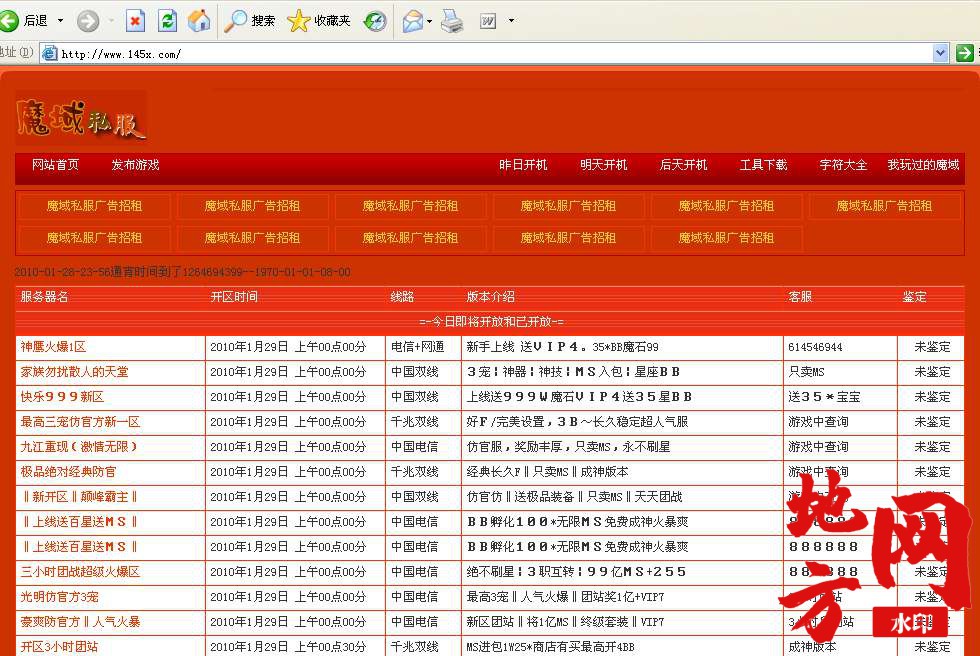Visit the 开区3小时团站 server link
Viewport: 980px width, 656px height.
pos(59,647)
